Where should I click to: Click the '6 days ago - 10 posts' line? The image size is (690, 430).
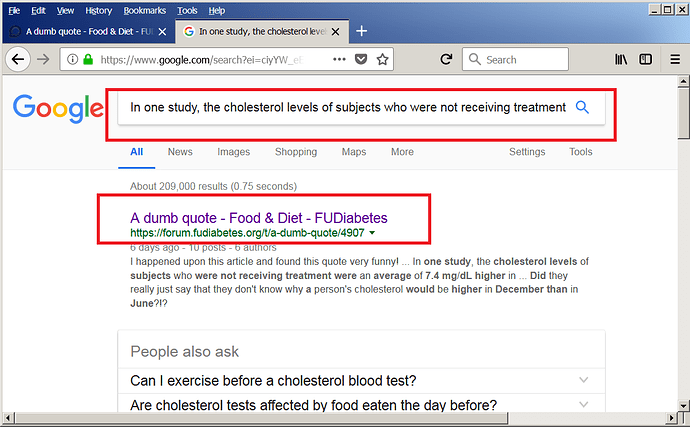[203, 248]
